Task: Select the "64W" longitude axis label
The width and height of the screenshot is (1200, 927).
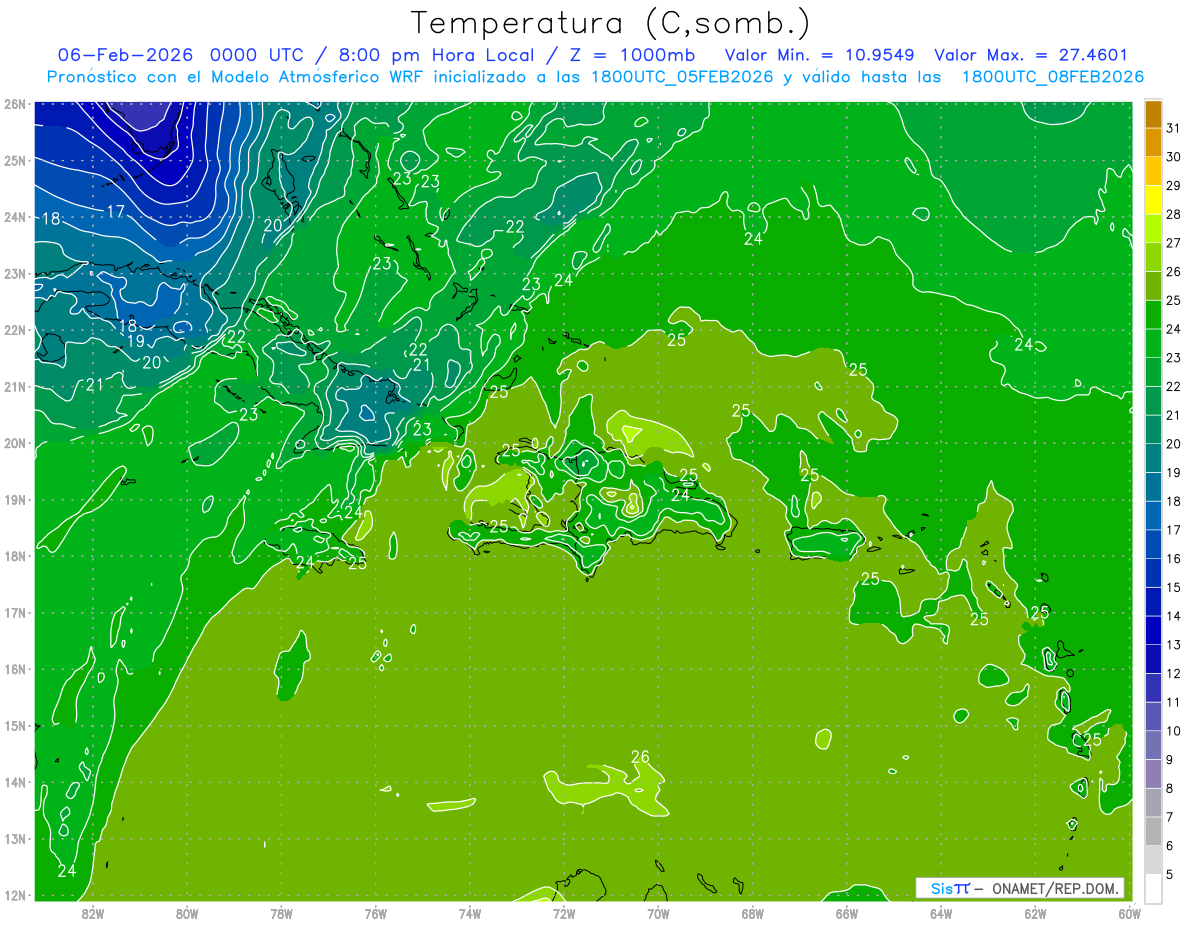Action: 941,912
